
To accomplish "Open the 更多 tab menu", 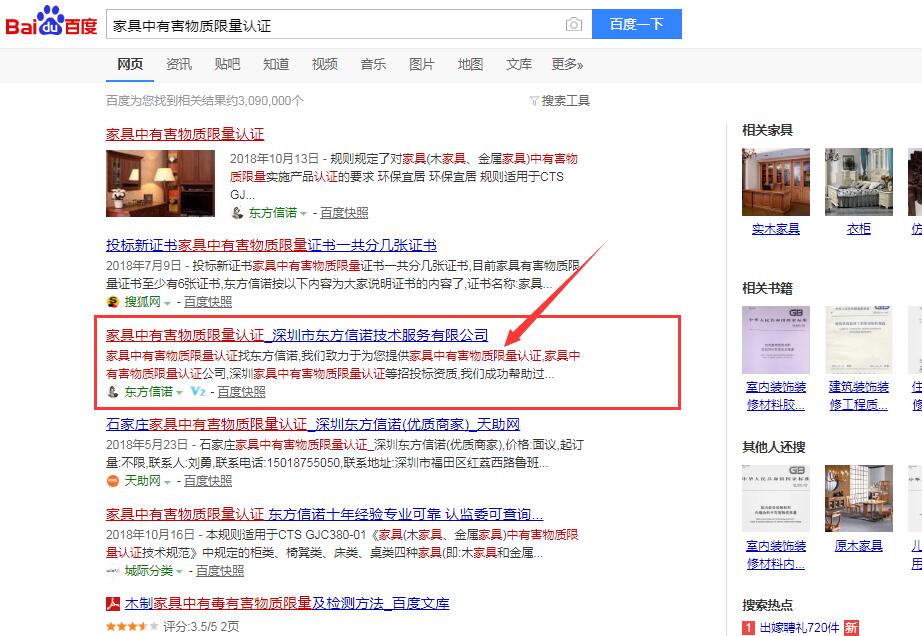I will [567, 64].
